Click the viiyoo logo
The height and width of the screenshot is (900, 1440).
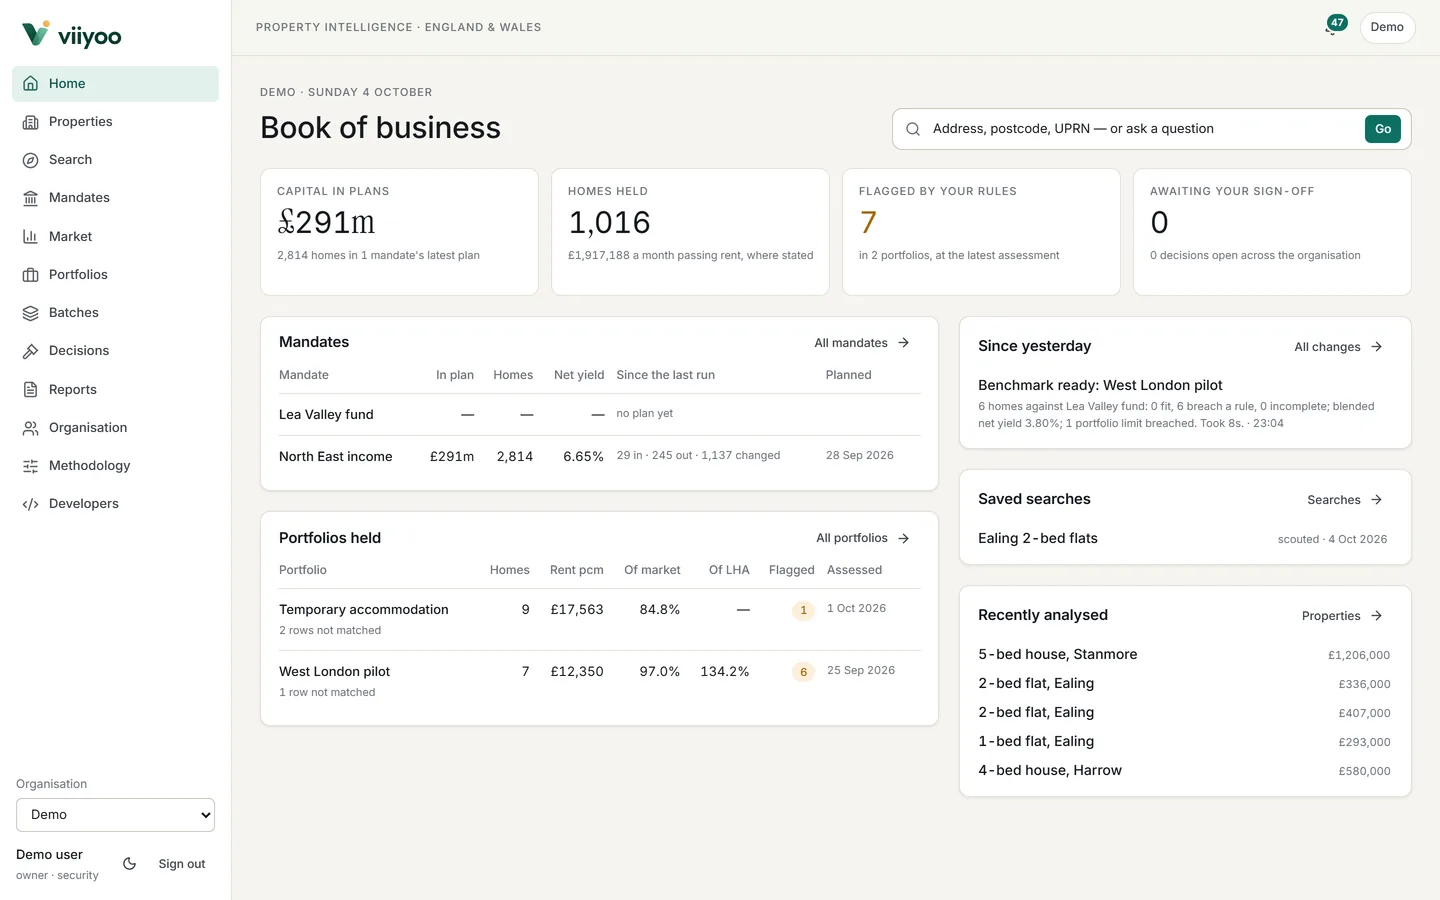[72, 35]
